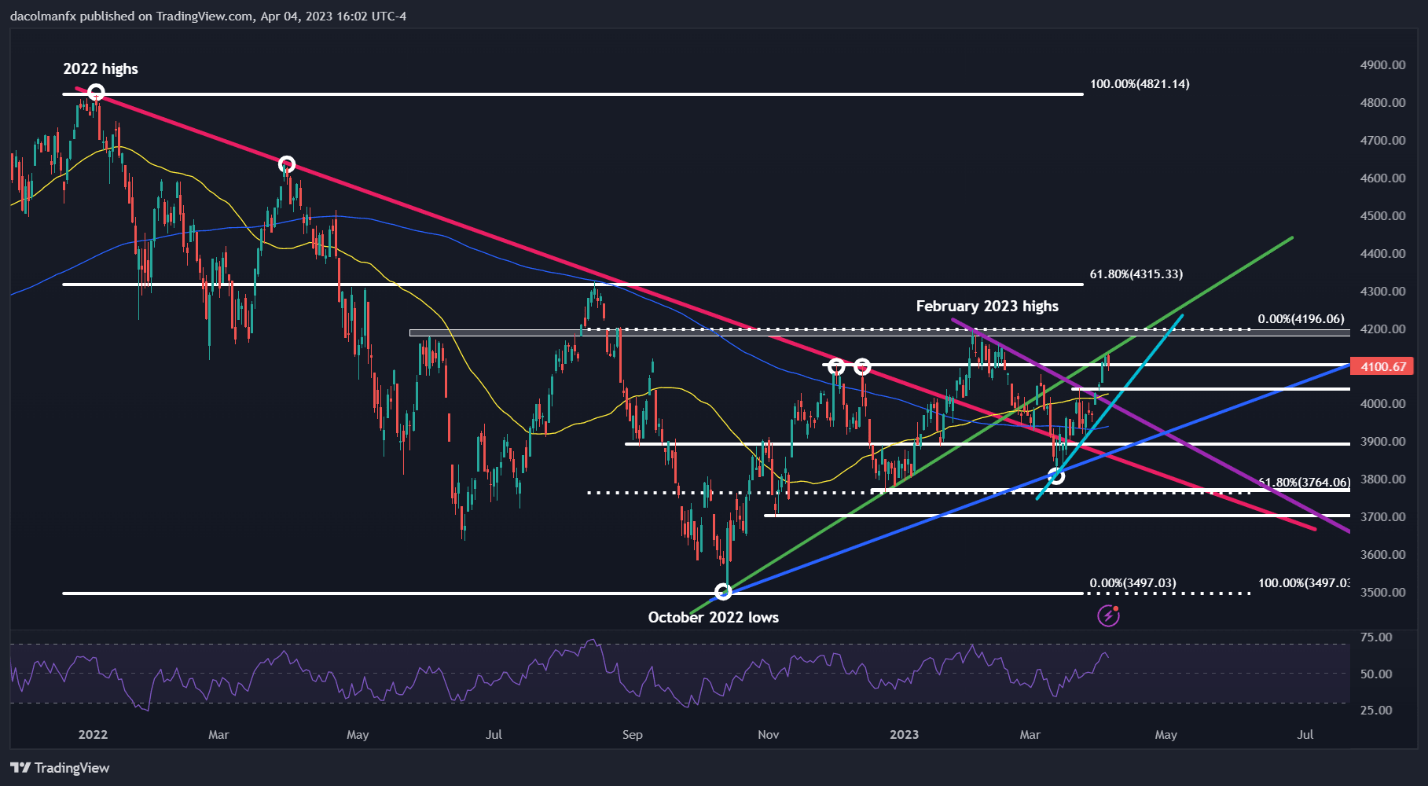Click the current price label 4100.67
The height and width of the screenshot is (786, 1428).
tap(1383, 367)
